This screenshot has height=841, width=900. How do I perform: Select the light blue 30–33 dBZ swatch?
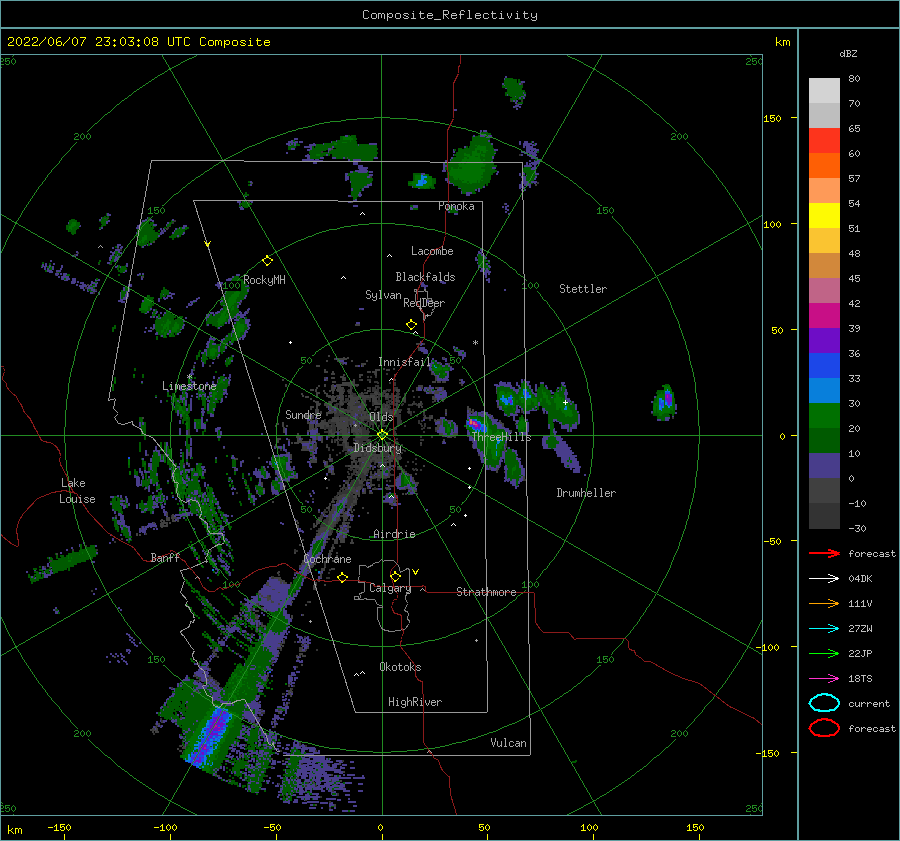click(x=824, y=391)
